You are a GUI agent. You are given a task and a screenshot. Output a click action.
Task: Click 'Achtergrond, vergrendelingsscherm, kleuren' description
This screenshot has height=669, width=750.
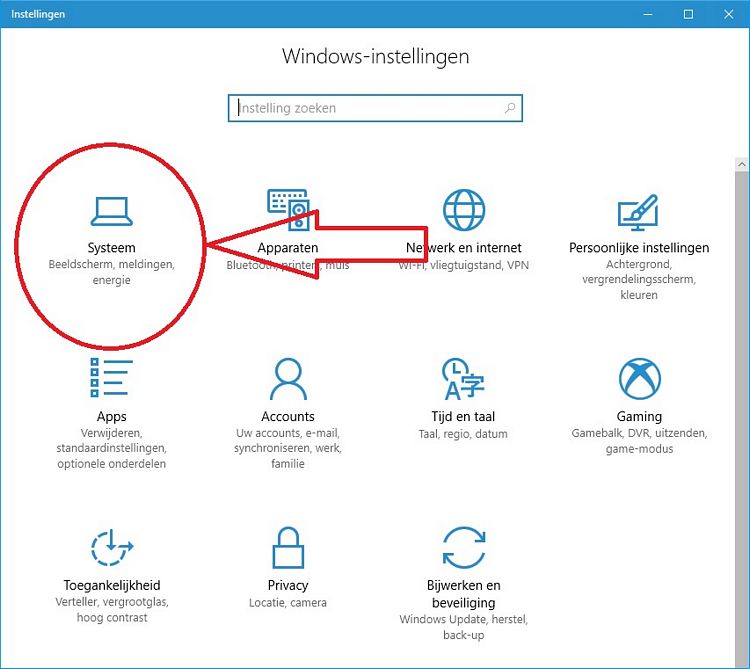[639, 279]
